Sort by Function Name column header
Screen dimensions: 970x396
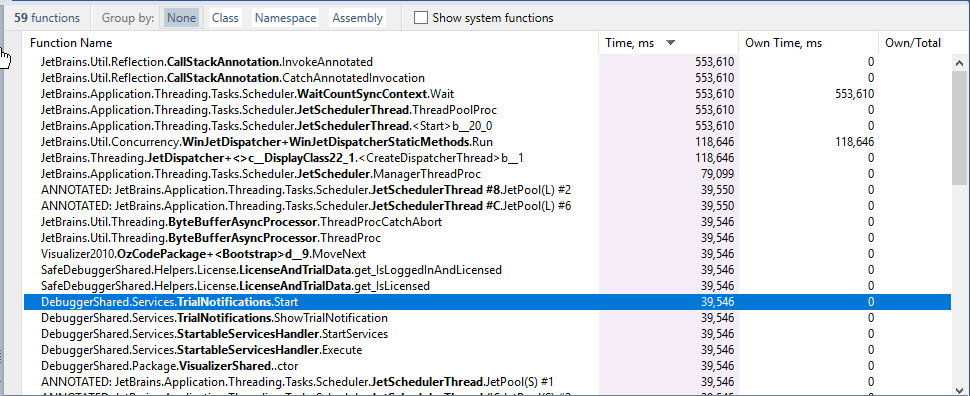pos(311,43)
